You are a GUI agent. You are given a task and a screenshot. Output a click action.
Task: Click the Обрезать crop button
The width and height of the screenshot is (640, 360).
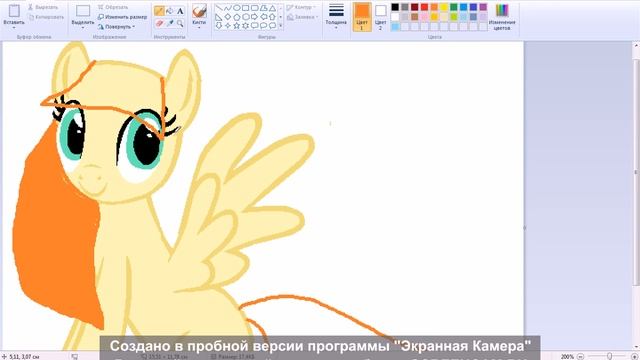click(113, 7)
